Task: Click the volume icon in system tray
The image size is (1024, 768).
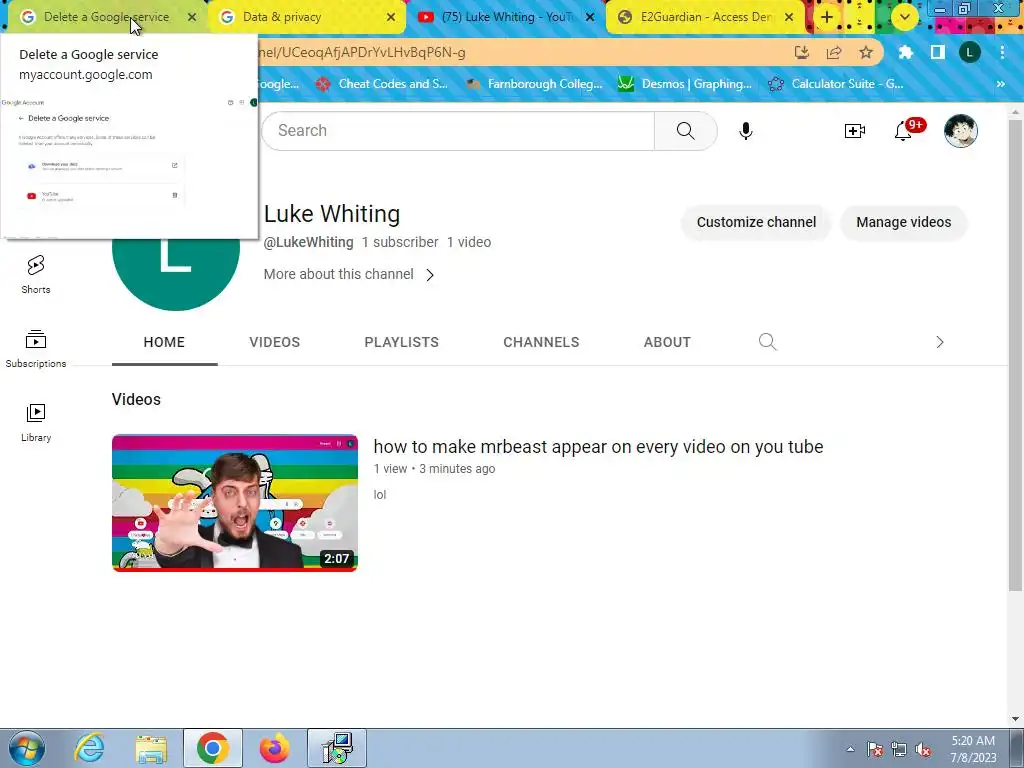Action: click(923, 750)
